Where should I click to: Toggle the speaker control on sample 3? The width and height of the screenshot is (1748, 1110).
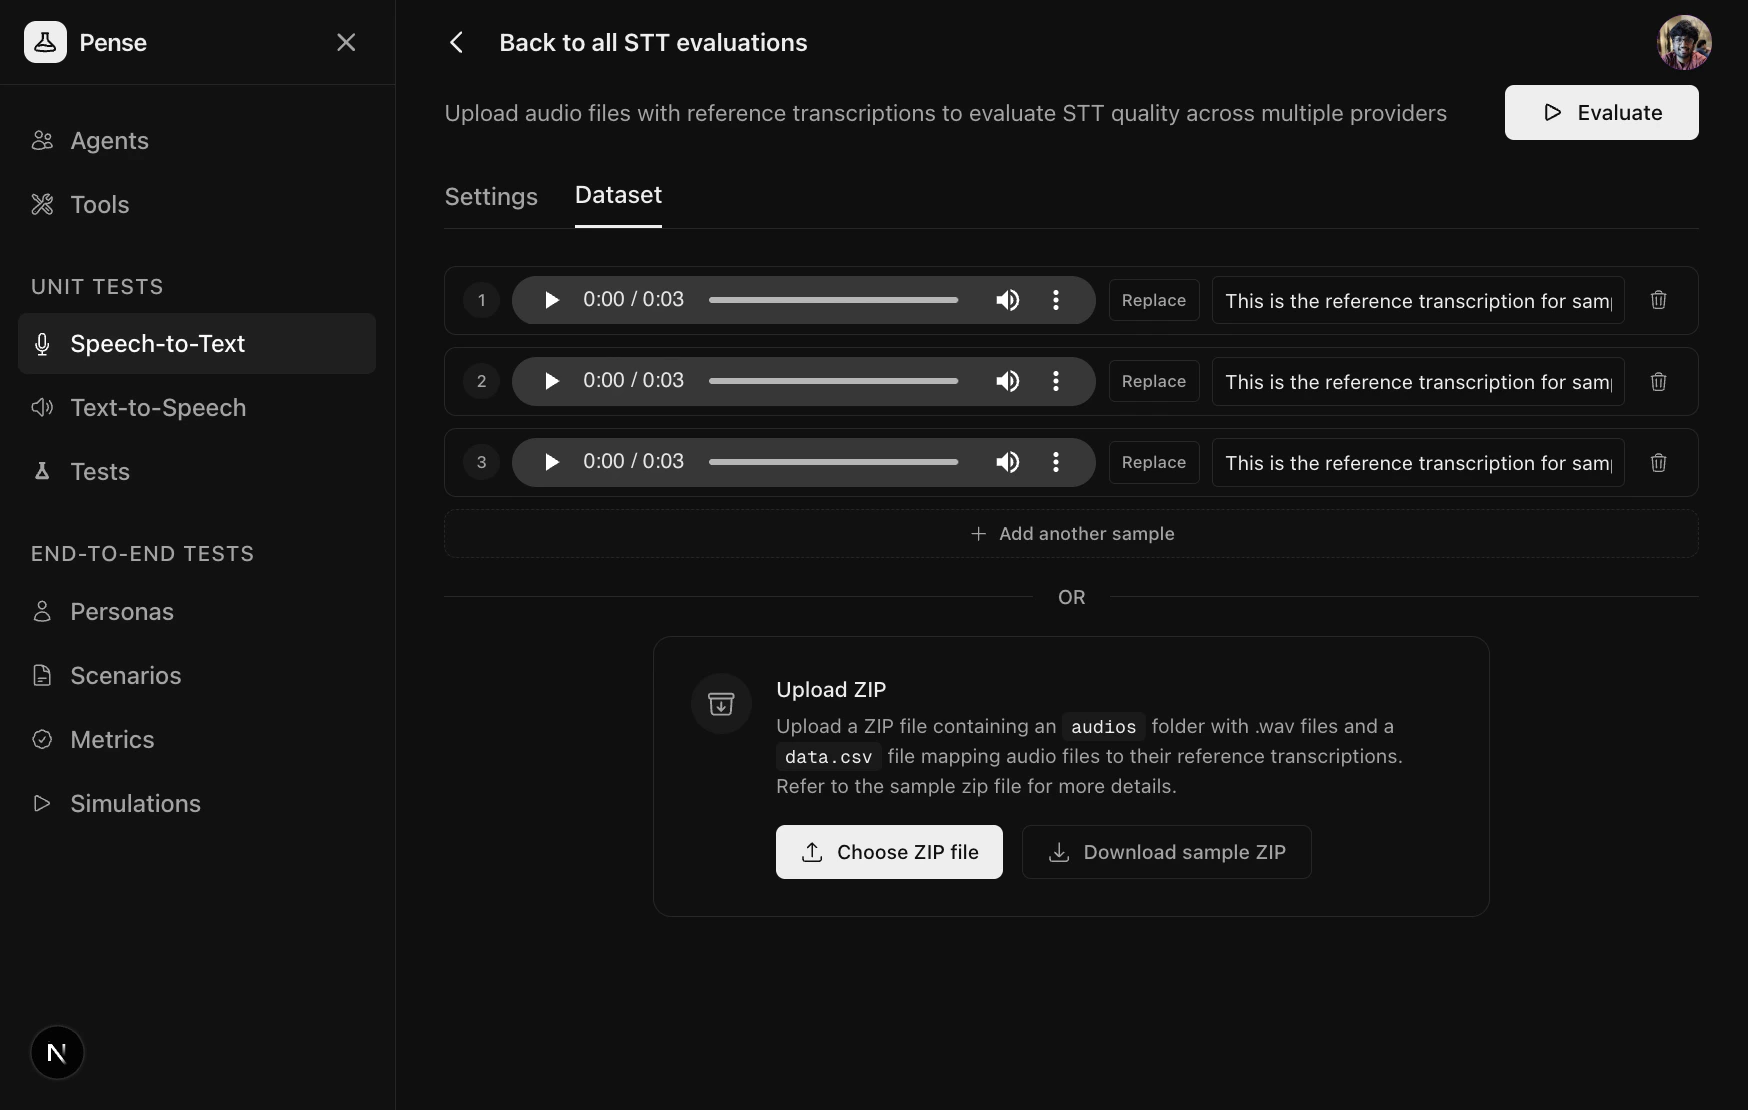1007,462
